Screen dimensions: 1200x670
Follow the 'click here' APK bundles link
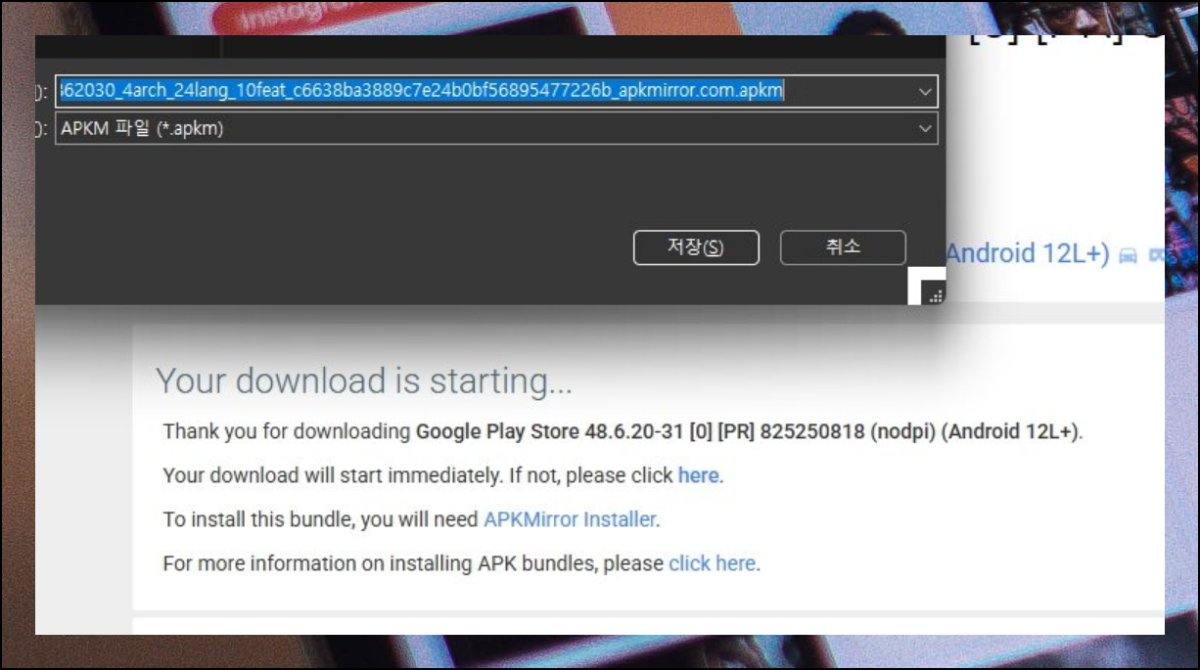click(712, 563)
